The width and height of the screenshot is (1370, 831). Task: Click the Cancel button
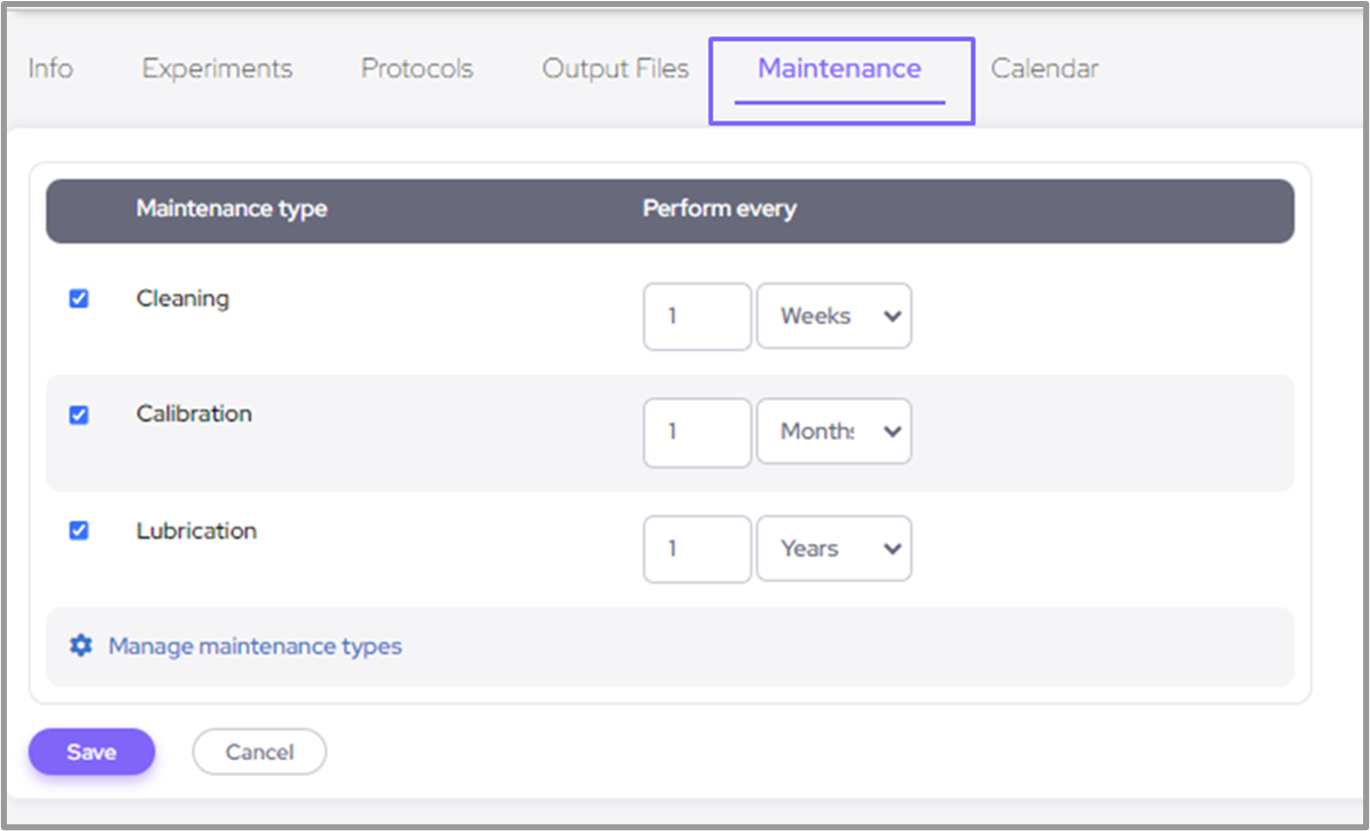pyautogui.click(x=259, y=752)
